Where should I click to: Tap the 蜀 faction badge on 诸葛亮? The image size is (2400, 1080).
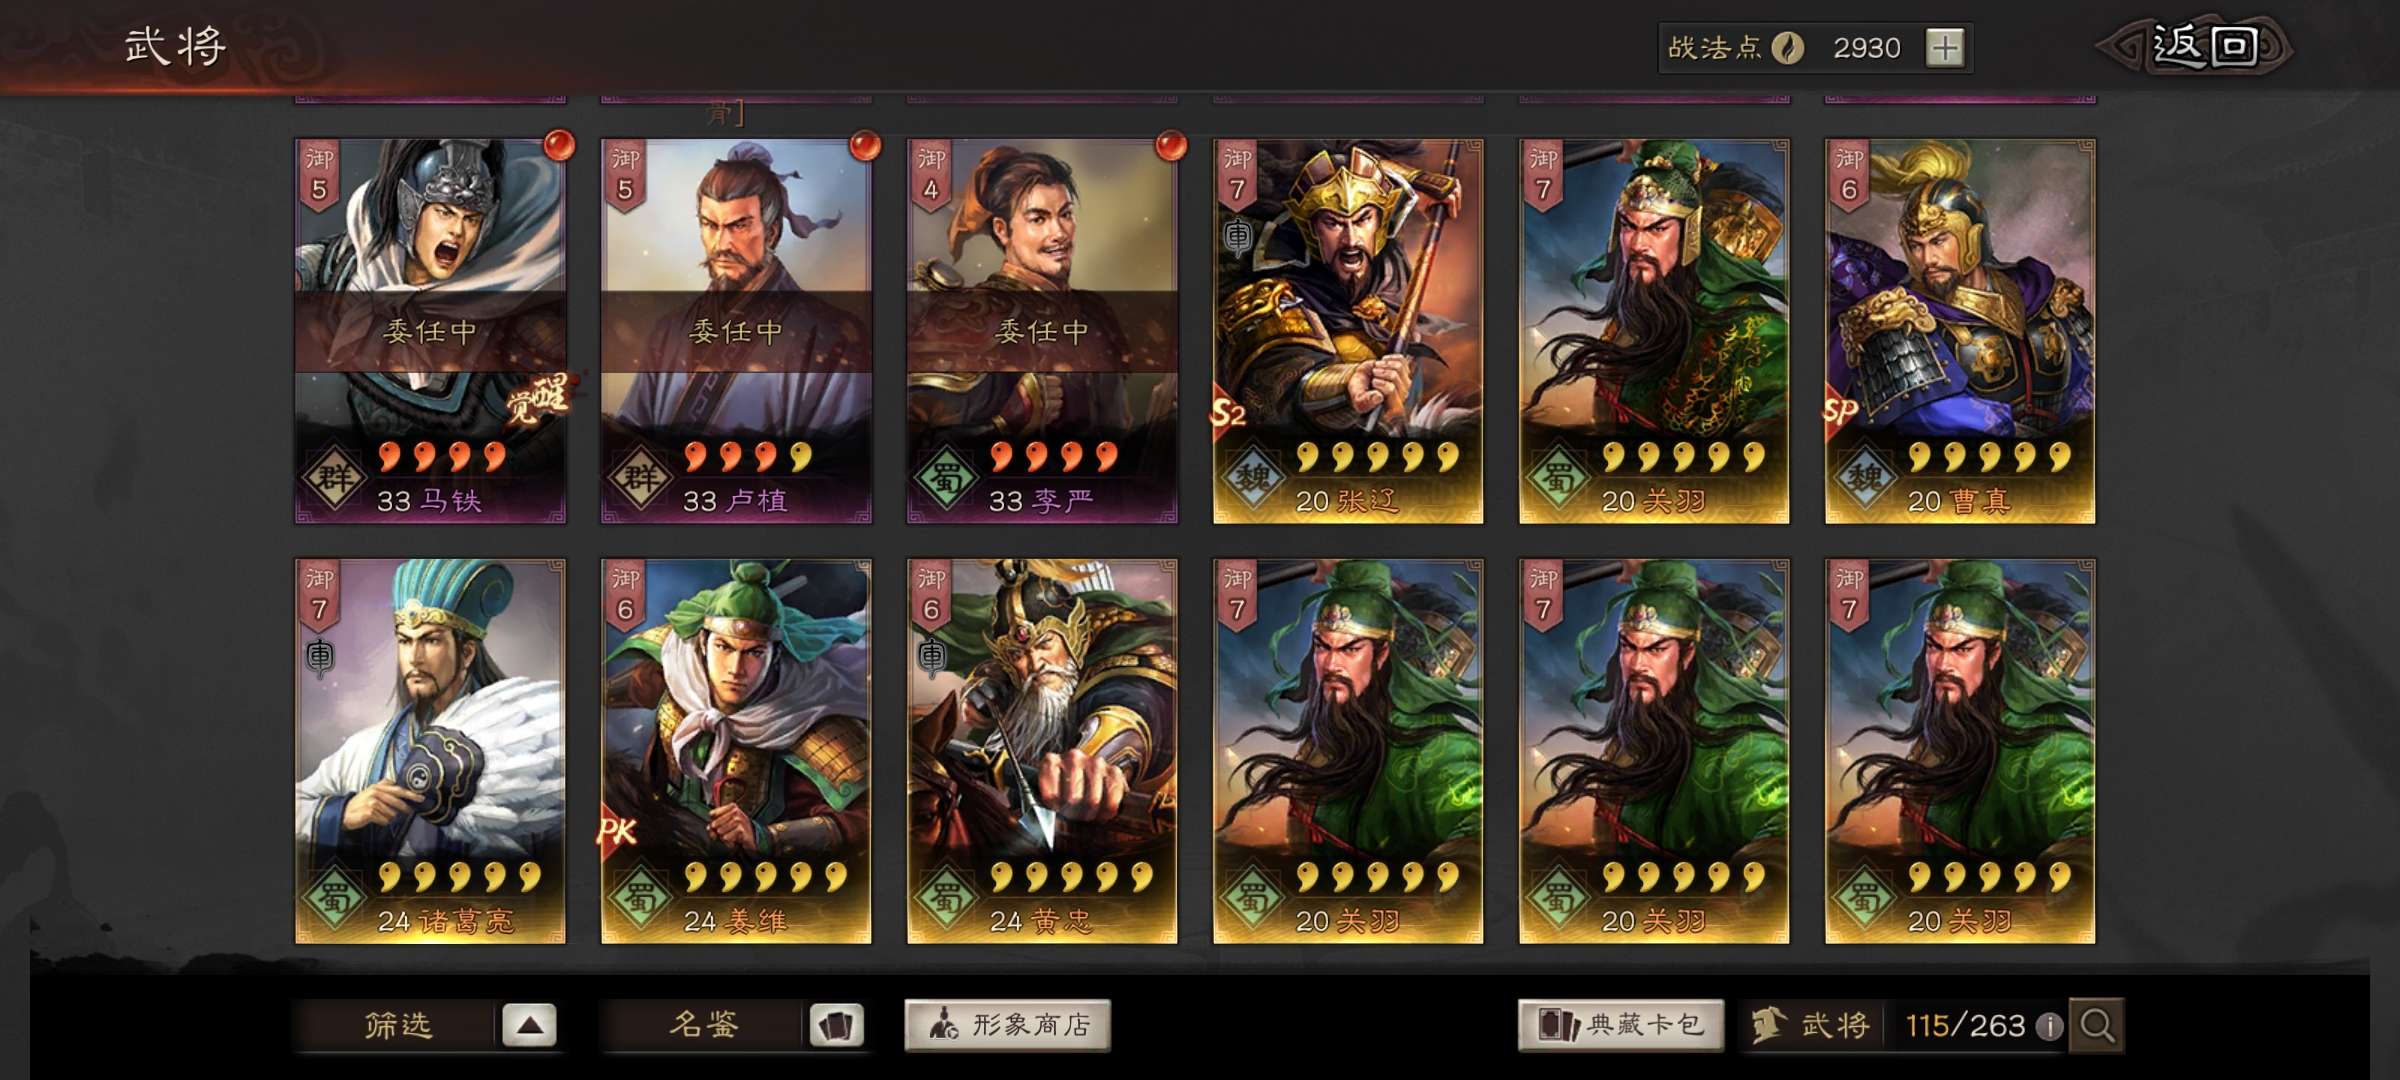pos(334,898)
